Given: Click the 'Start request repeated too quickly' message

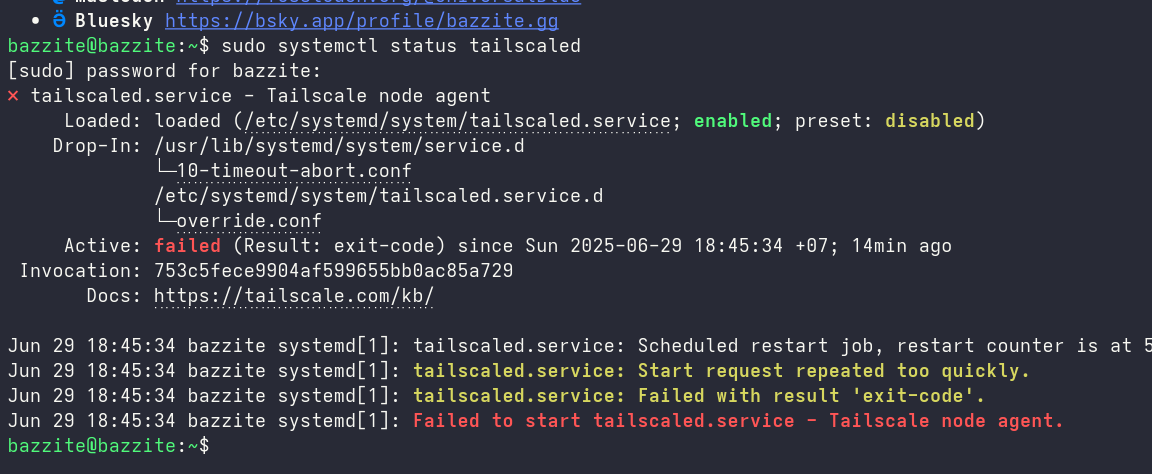Looking at the screenshot, I should click(721, 371).
